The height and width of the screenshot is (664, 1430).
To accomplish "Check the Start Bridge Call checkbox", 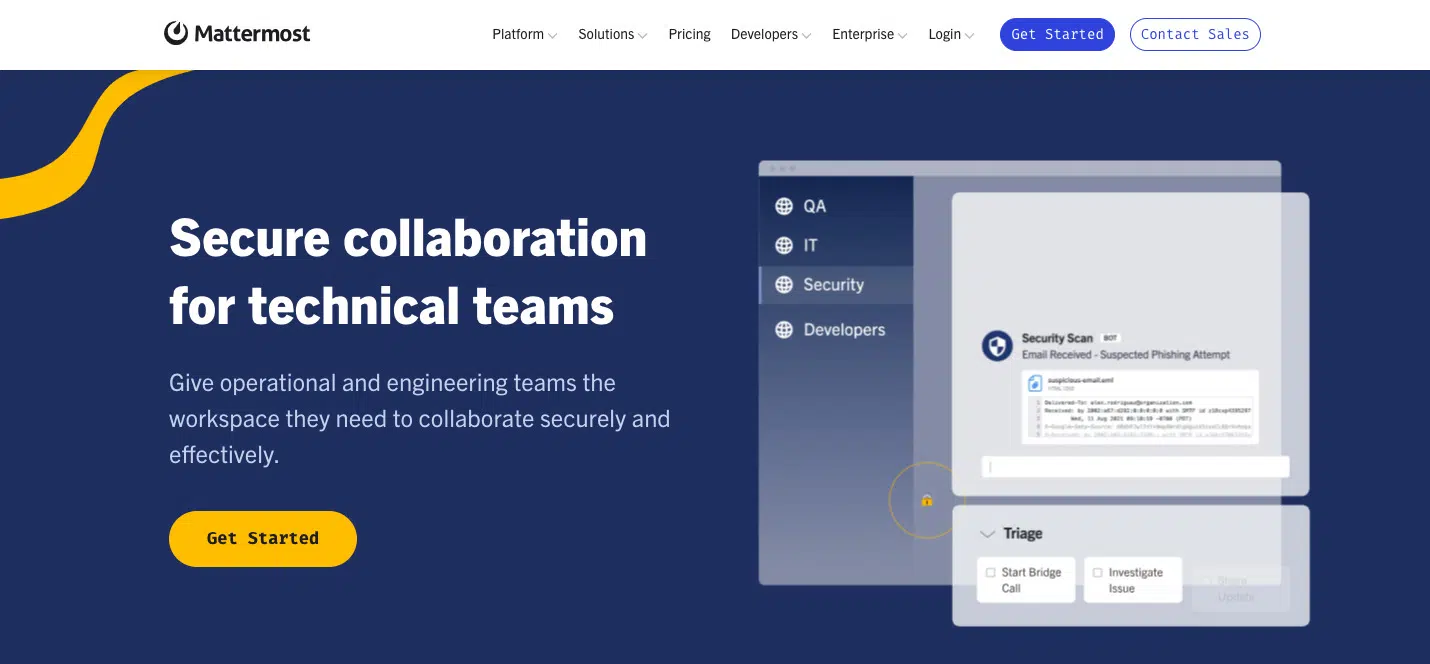I will click(x=991, y=573).
